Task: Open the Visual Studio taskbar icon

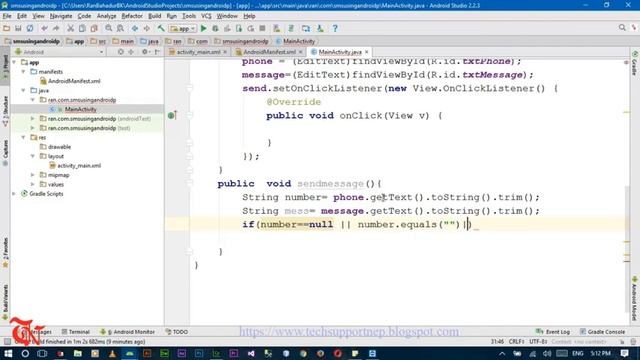Action: 251,353
